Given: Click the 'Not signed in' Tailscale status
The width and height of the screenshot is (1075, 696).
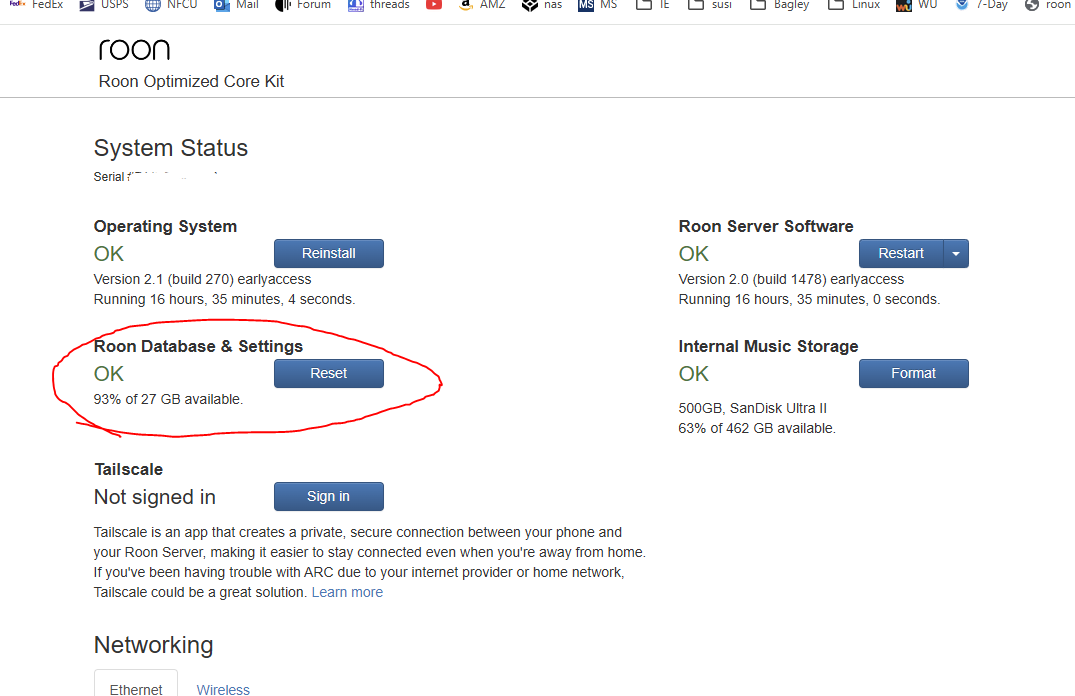Looking at the screenshot, I should tap(155, 497).
